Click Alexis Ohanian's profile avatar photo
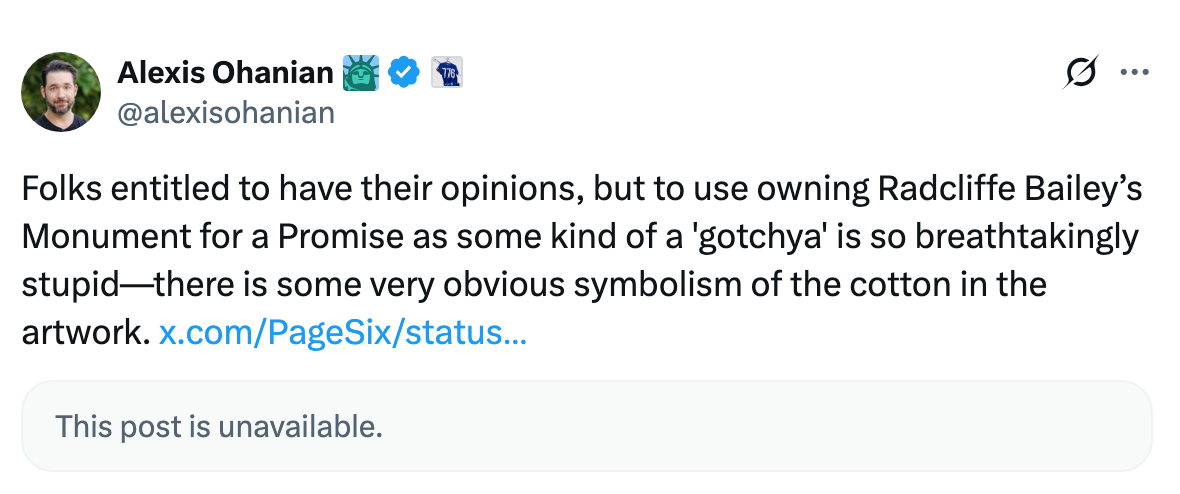The height and width of the screenshot is (494, 1180). pyautogui.click(x=61, y=92)
